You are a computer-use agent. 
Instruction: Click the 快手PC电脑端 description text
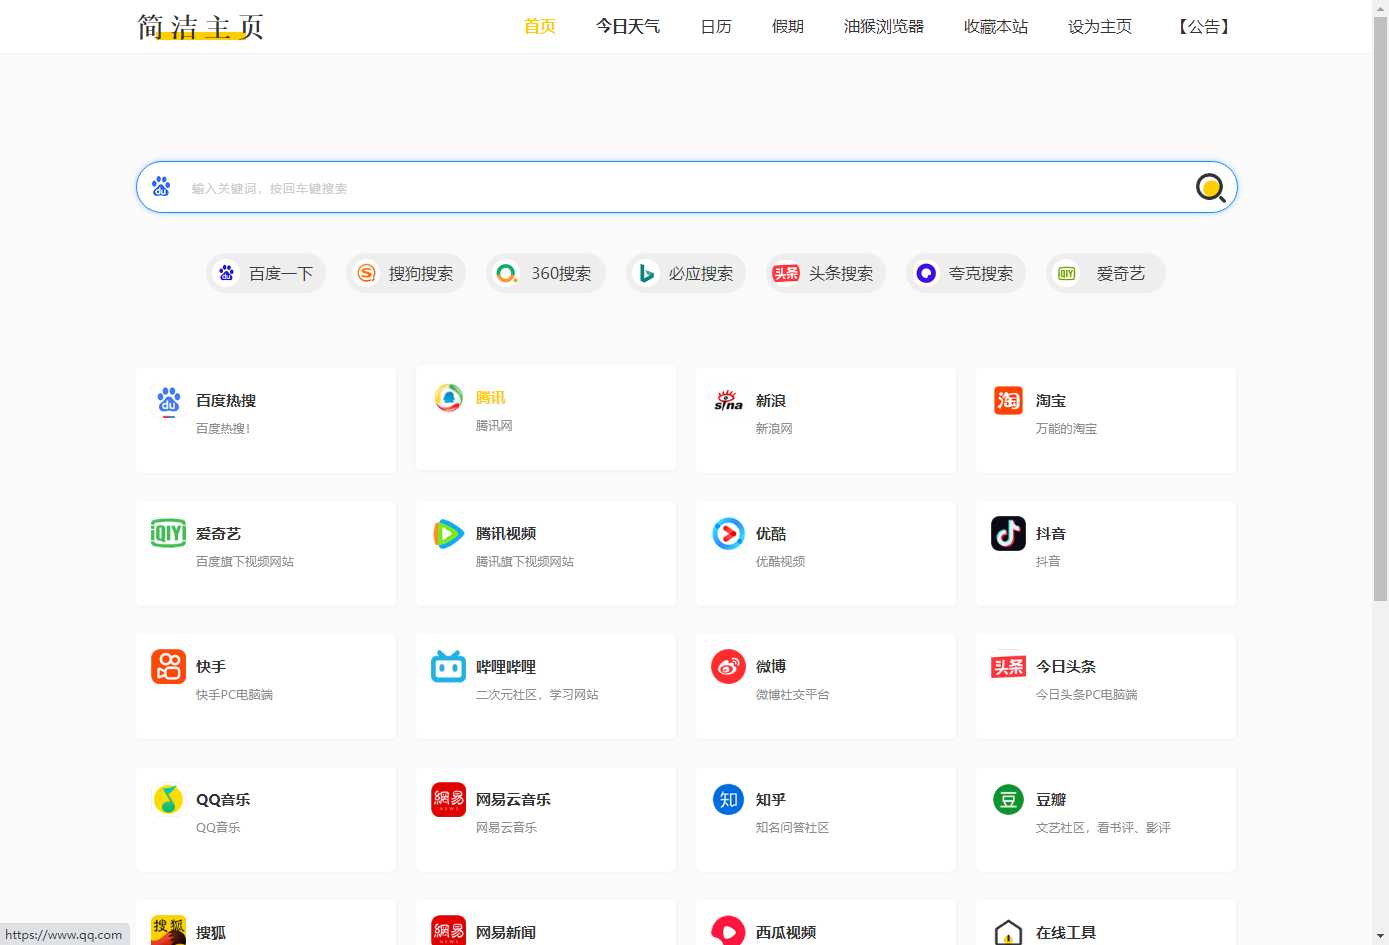pyautogui.click(x=234, y=694)
